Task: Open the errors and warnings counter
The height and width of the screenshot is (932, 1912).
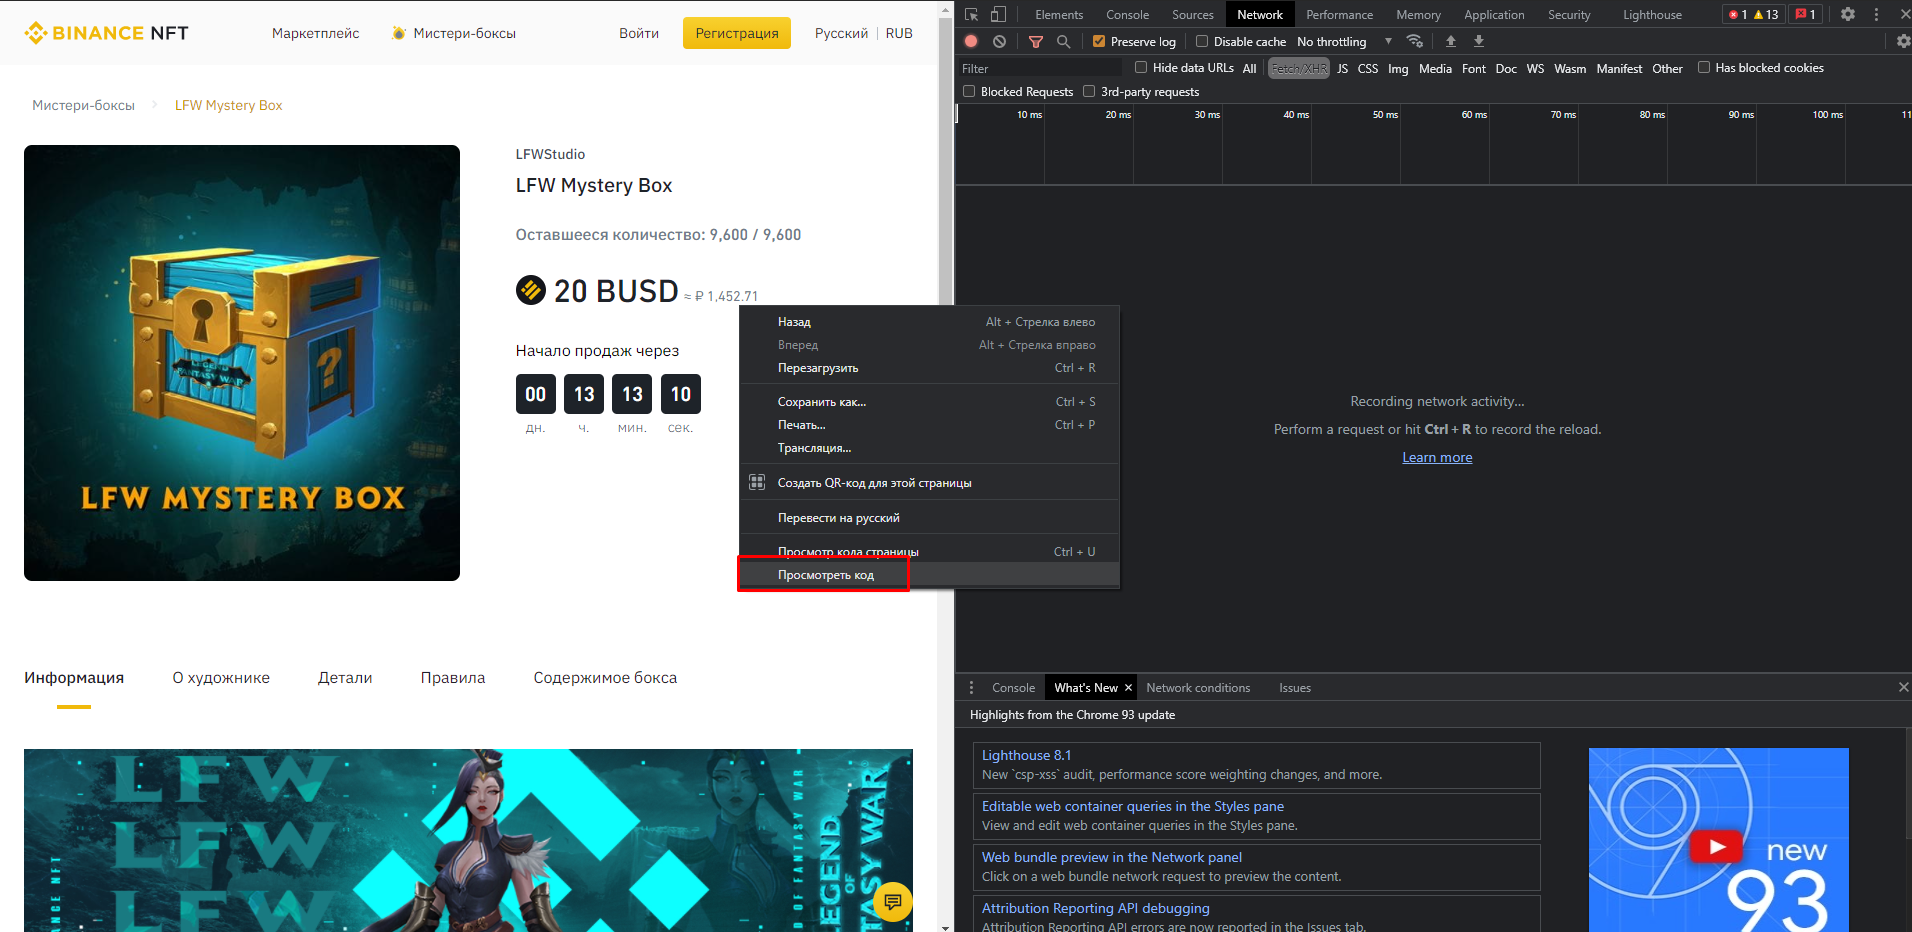Action: [1753, 14]
